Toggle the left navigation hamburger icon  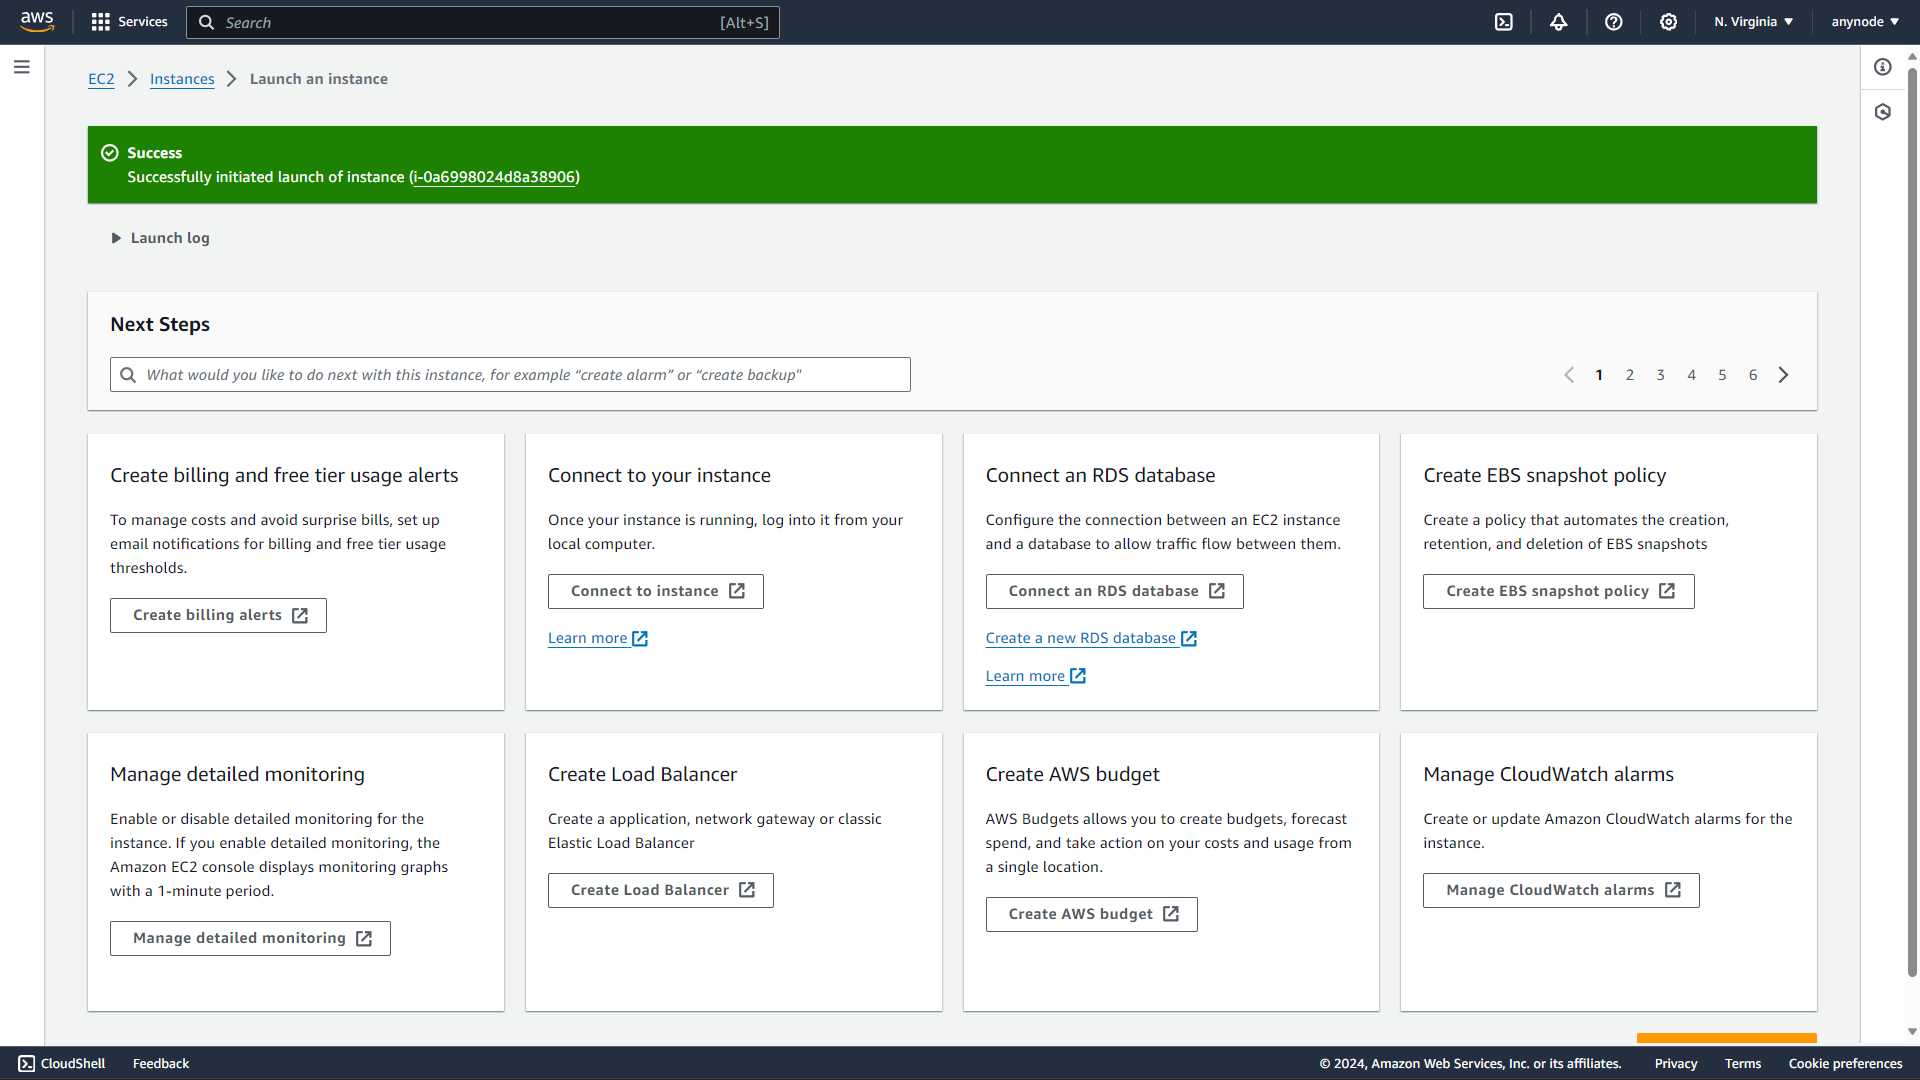coord(22,66)
